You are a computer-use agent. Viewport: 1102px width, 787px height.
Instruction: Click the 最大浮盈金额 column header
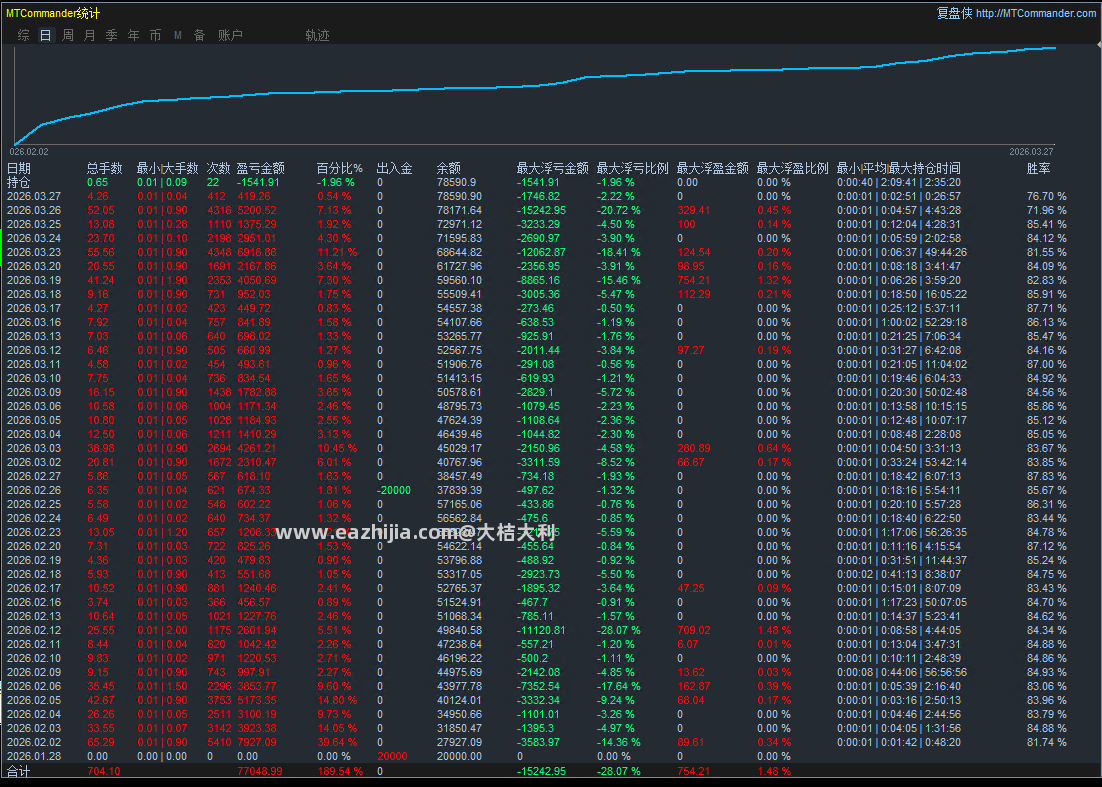(x=713, y=169)
